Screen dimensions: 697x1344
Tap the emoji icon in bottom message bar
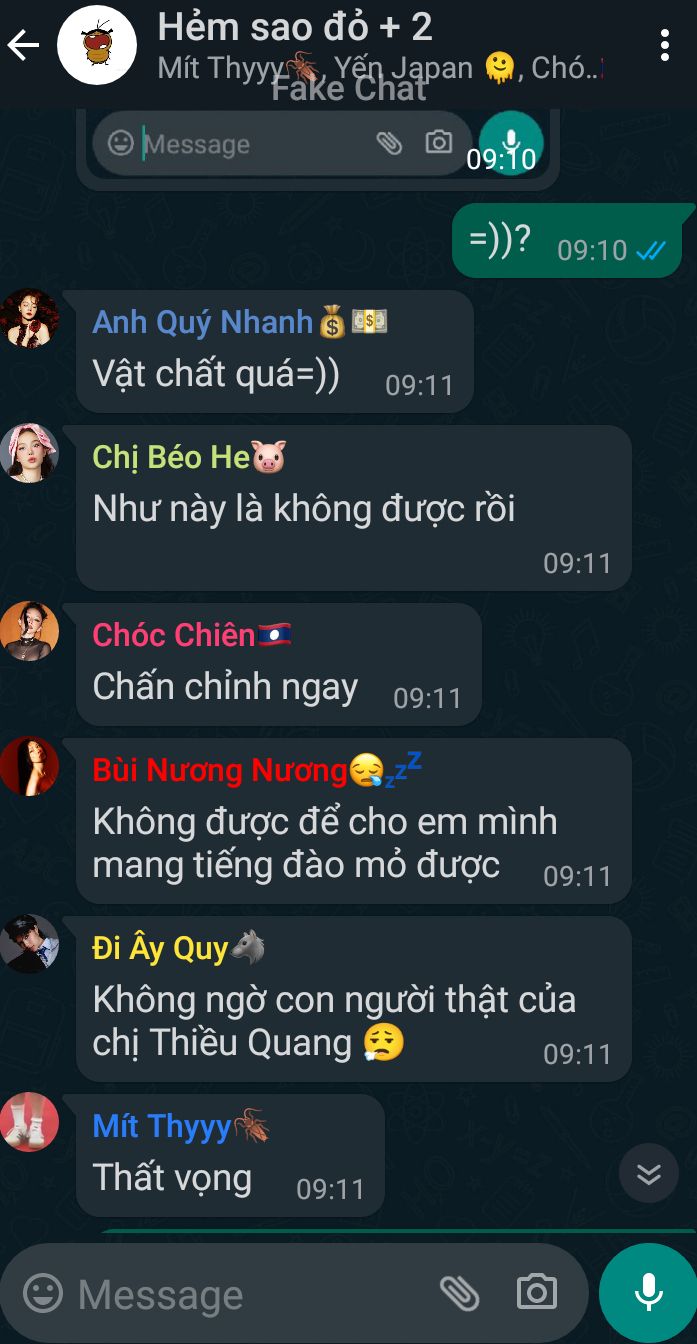(x=42, y=1293)
